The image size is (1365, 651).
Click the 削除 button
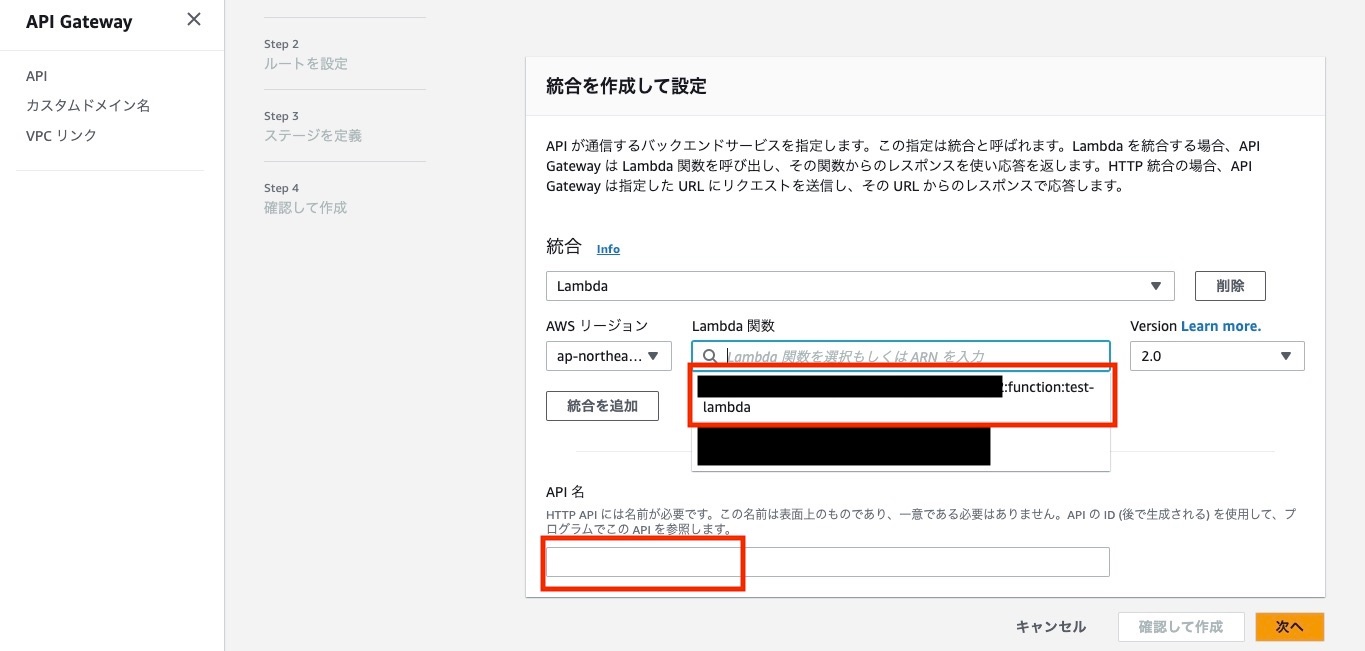tap(1230, 286)
